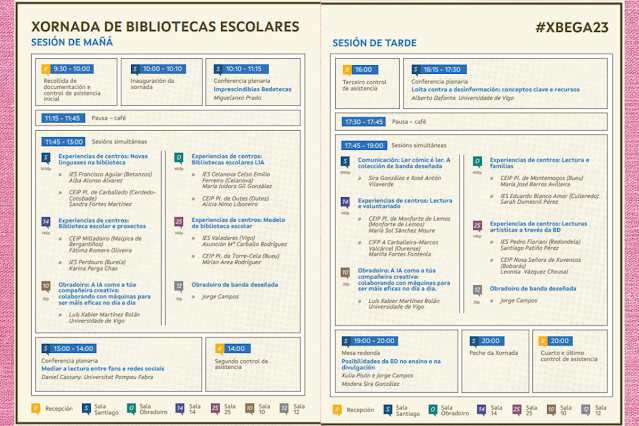Click 'Experiencias de centros: Lectura e voluntariado'
Image resolution: width=639 pixels, height=426 pixels.
click(405, 203)
